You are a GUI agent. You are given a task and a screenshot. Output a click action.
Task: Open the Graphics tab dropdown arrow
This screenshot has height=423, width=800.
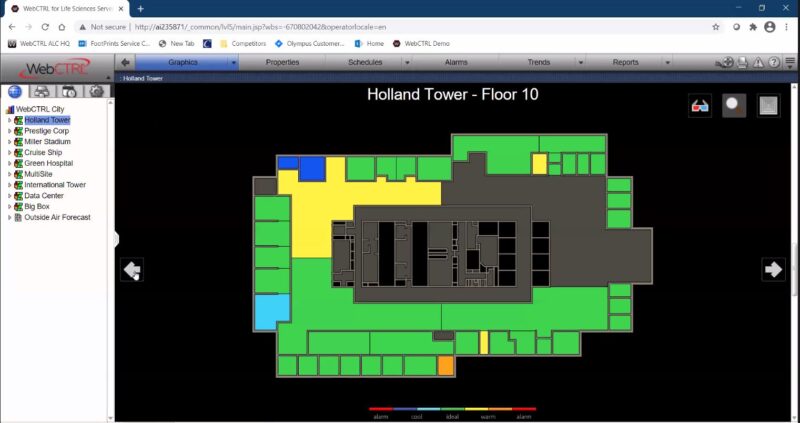tap(233, 63)
